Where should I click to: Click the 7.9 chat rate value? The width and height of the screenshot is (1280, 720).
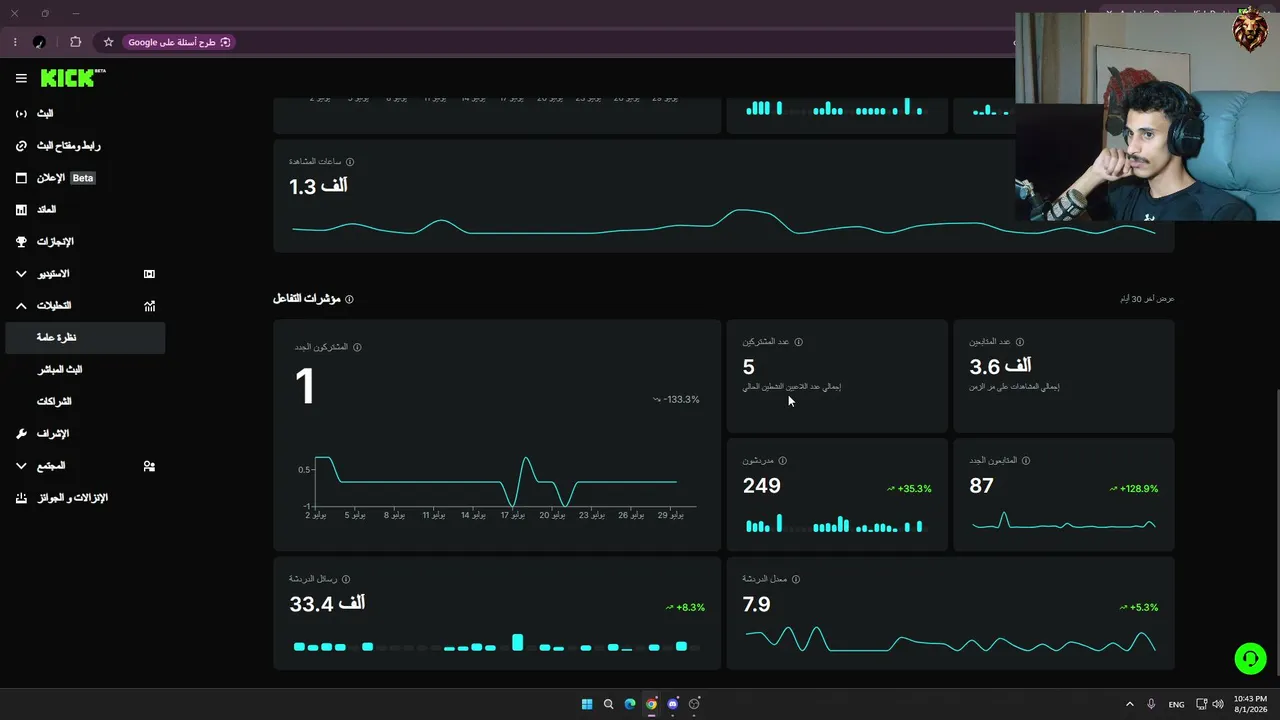point(756,604)
